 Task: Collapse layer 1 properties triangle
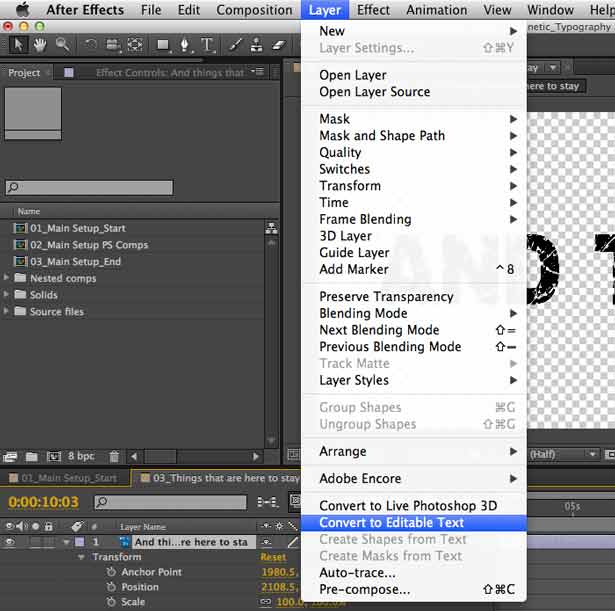66,542
